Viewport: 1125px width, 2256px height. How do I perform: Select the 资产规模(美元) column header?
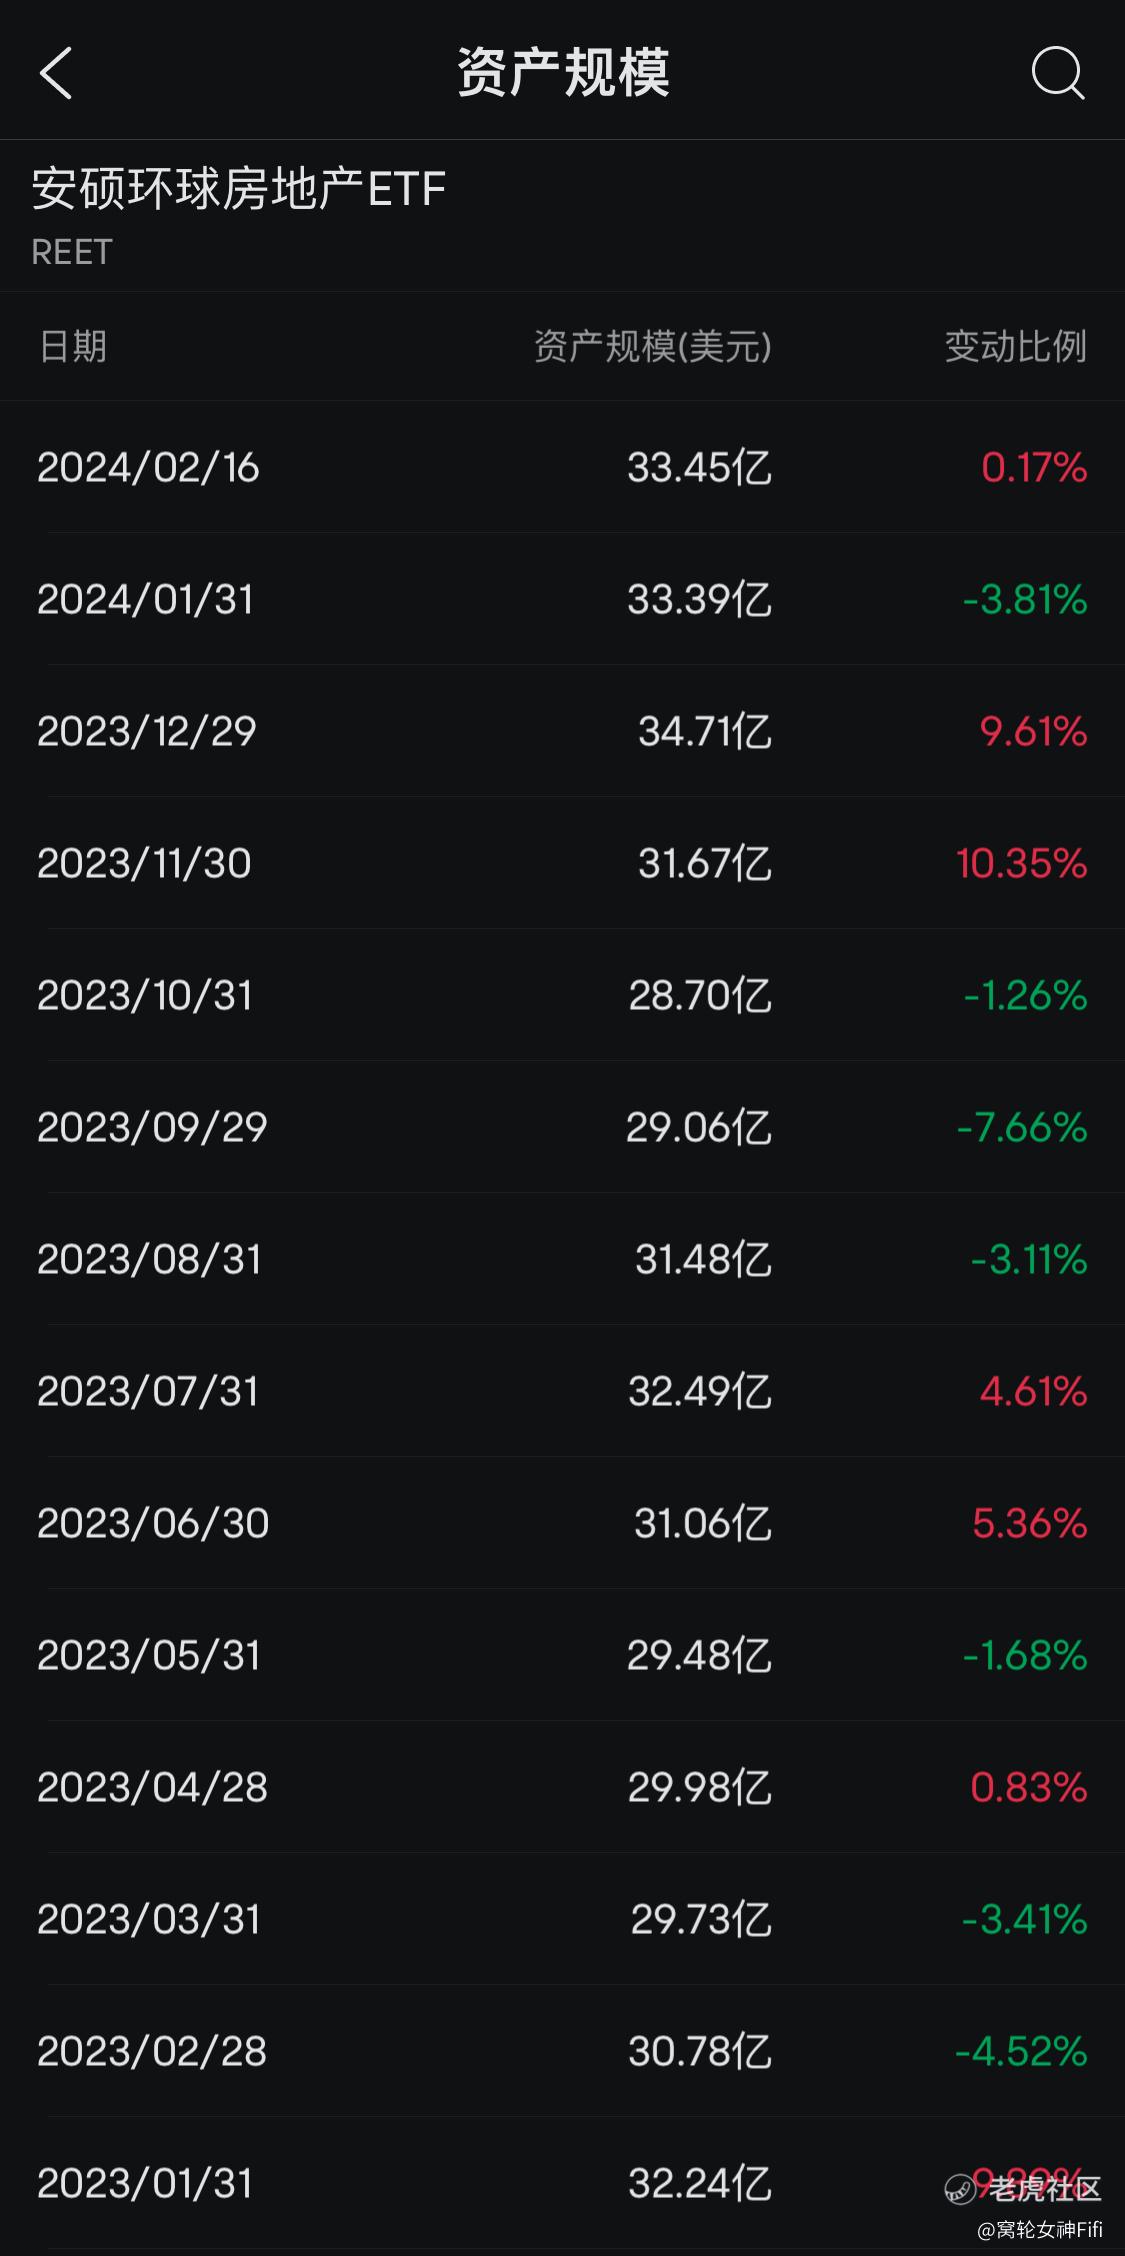[x=653, y=346]
